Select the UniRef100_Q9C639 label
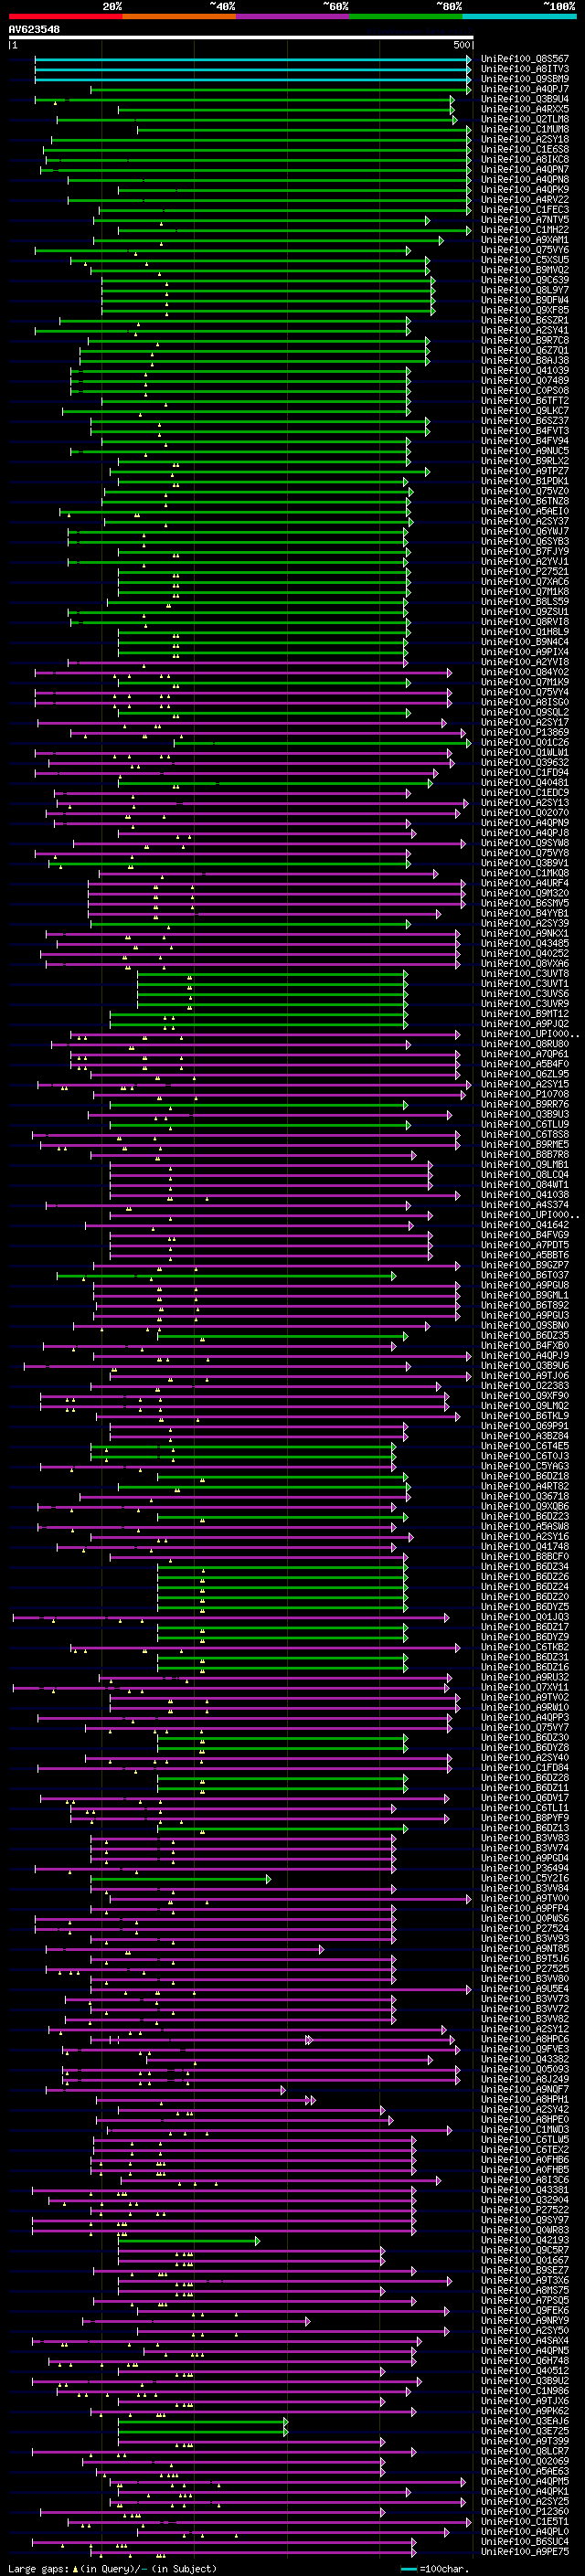The width and height of the screenshot is (585, 2576). [x=525, y=280]
